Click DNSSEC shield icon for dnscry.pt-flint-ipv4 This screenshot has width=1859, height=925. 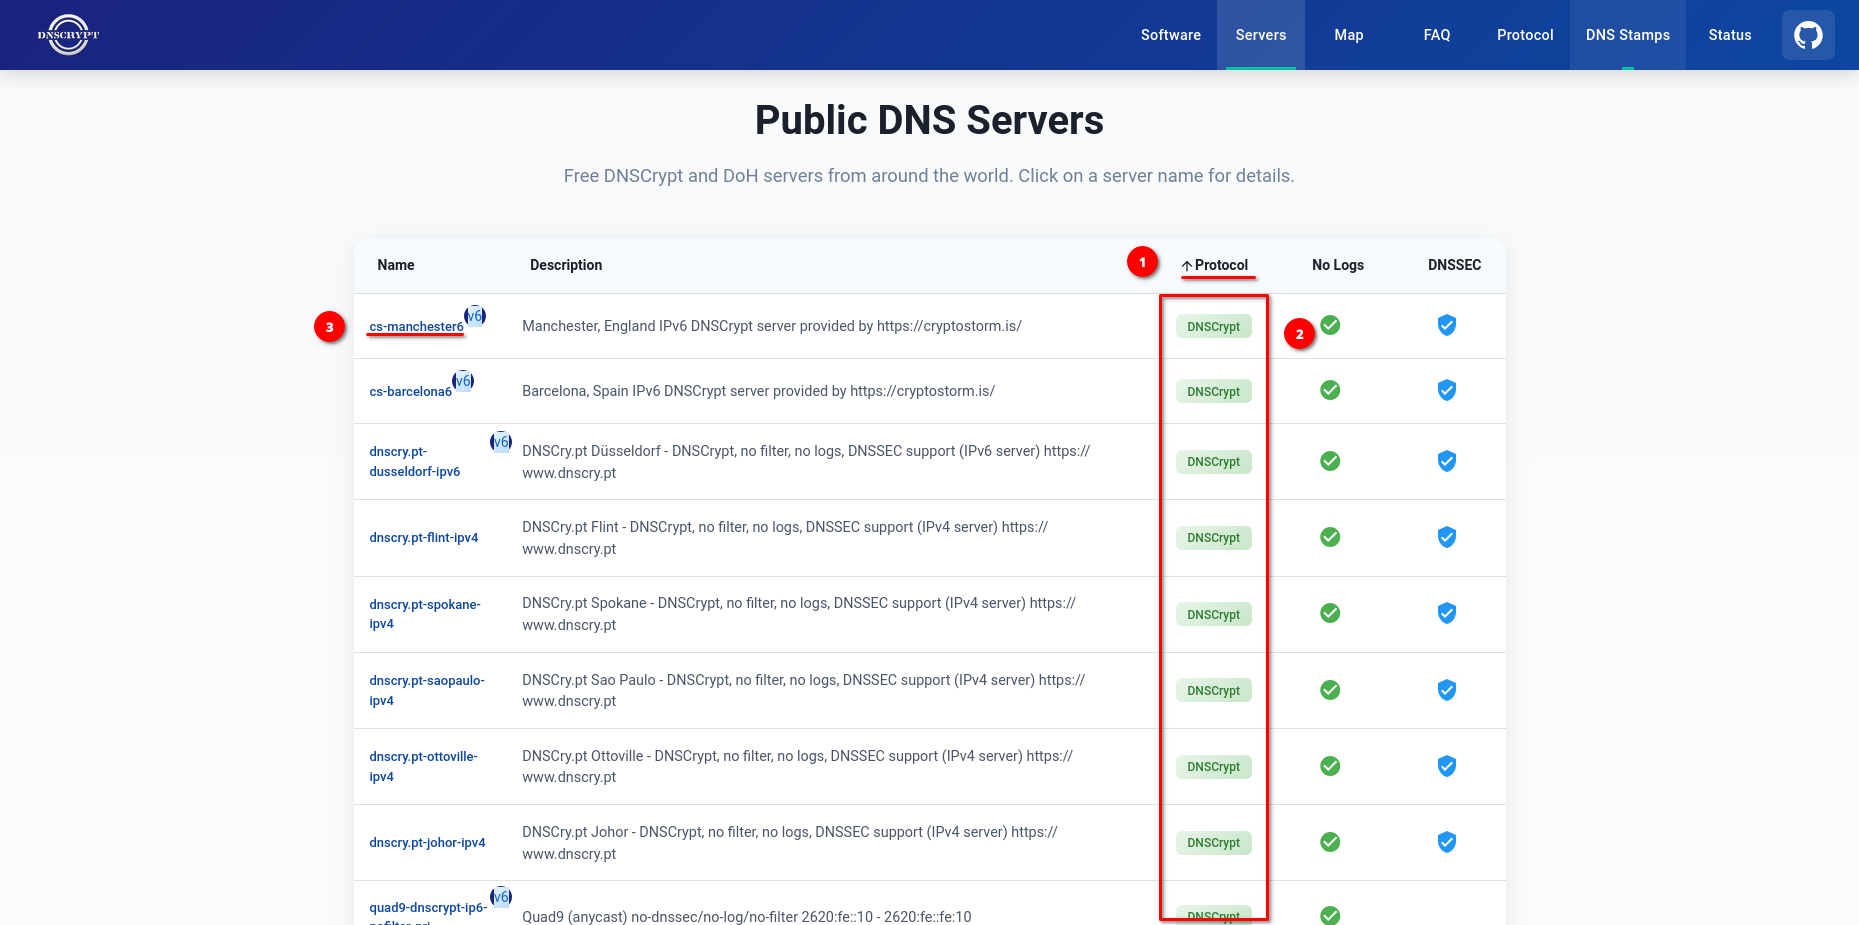(x=1447, y=537)
